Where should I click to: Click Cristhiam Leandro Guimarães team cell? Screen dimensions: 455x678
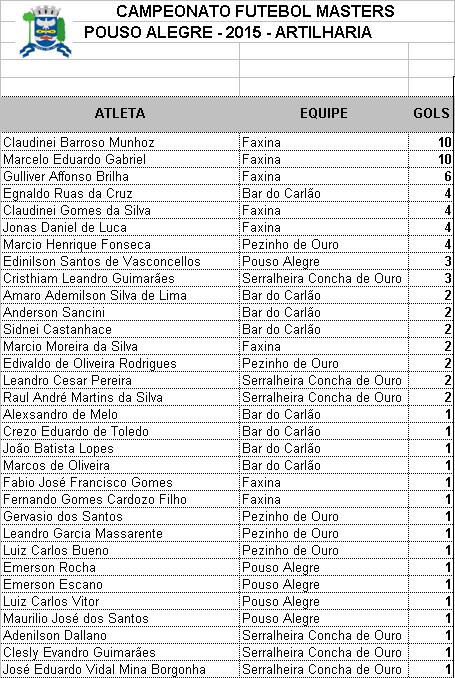tap(324, 278)
